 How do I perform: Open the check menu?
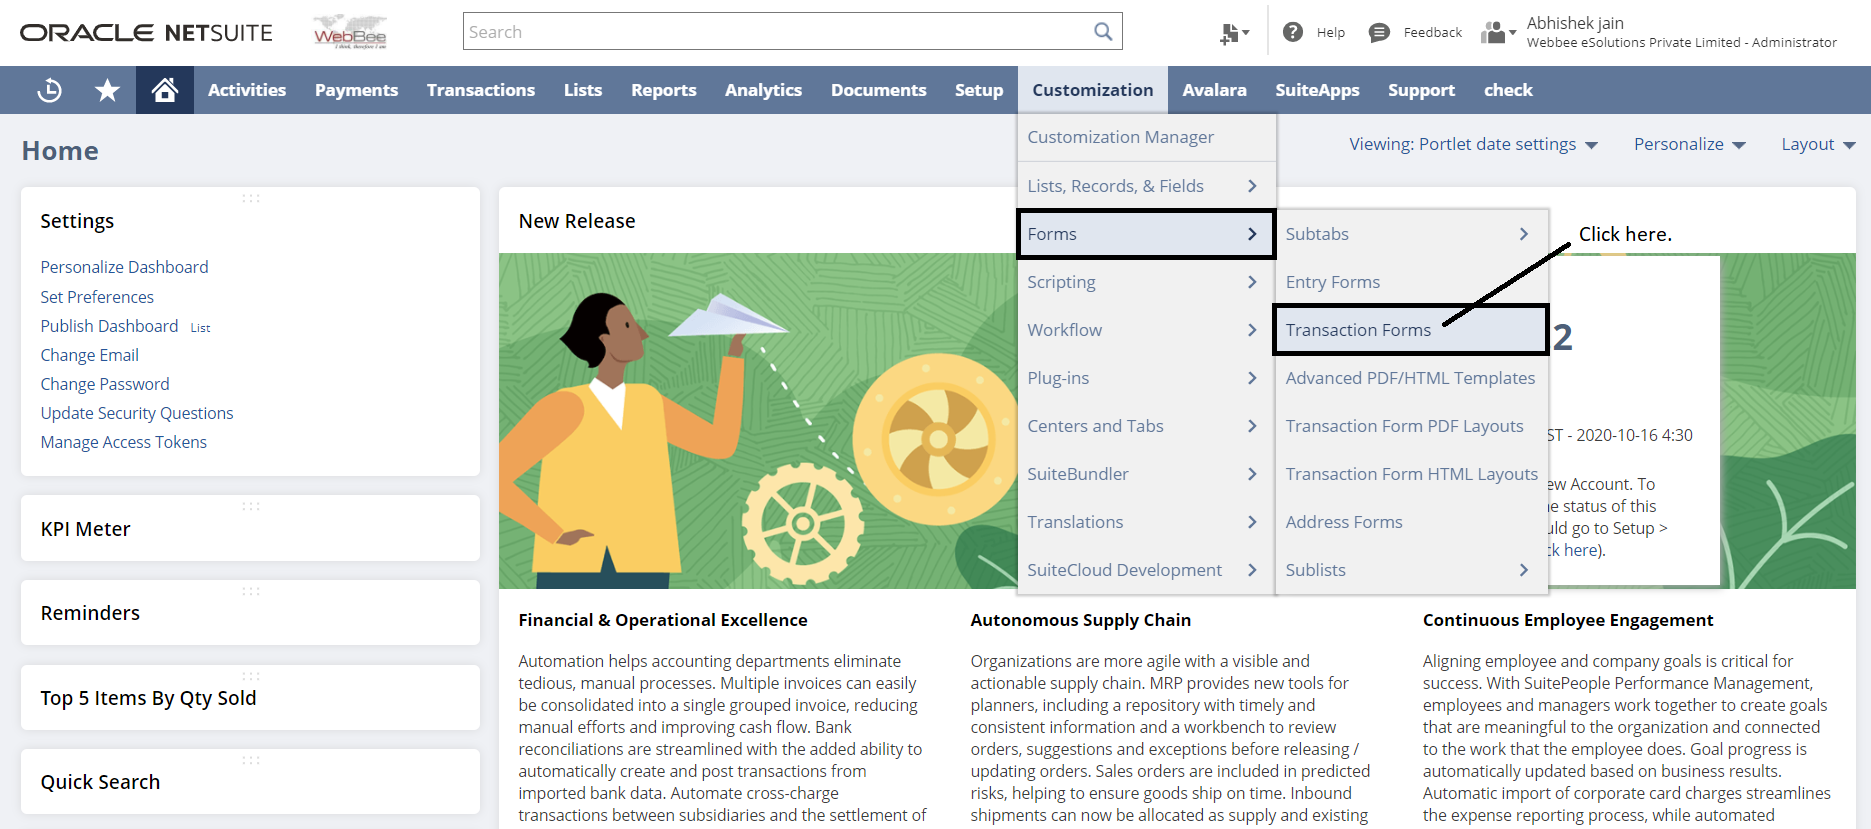[1508, 90]
